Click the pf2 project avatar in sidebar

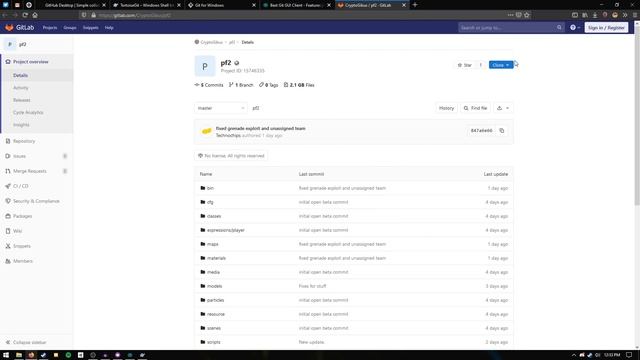click(x=10, y=44)
